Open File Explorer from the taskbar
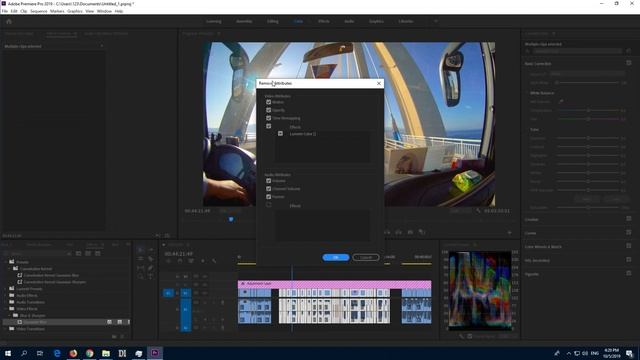The image size is (640, 360). 106,353
